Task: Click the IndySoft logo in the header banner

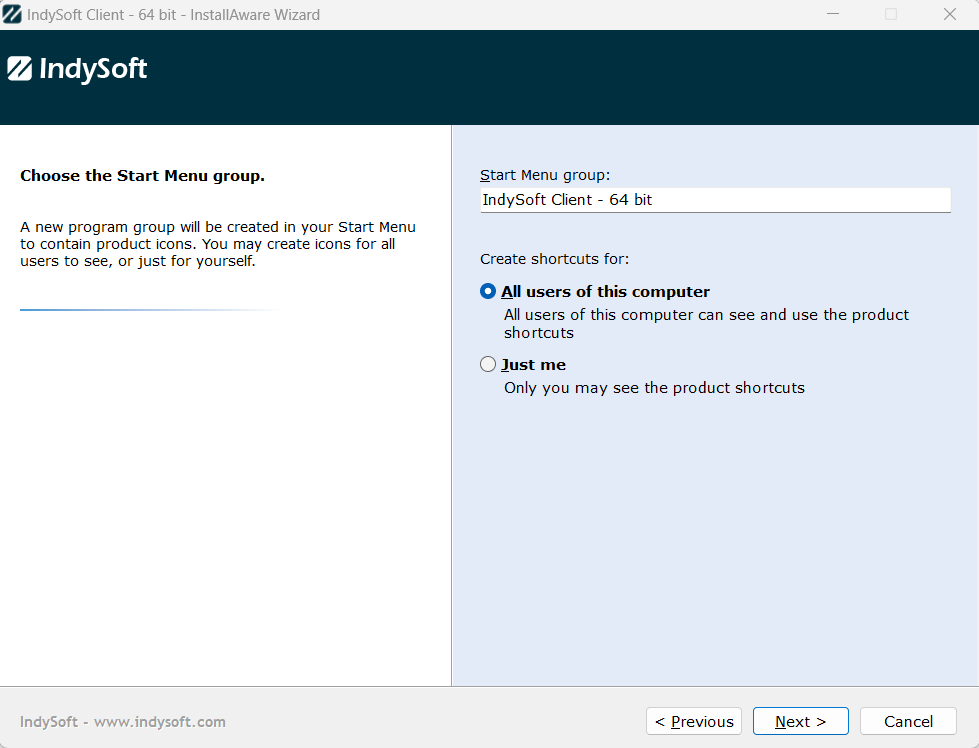Action: (78, 69)
